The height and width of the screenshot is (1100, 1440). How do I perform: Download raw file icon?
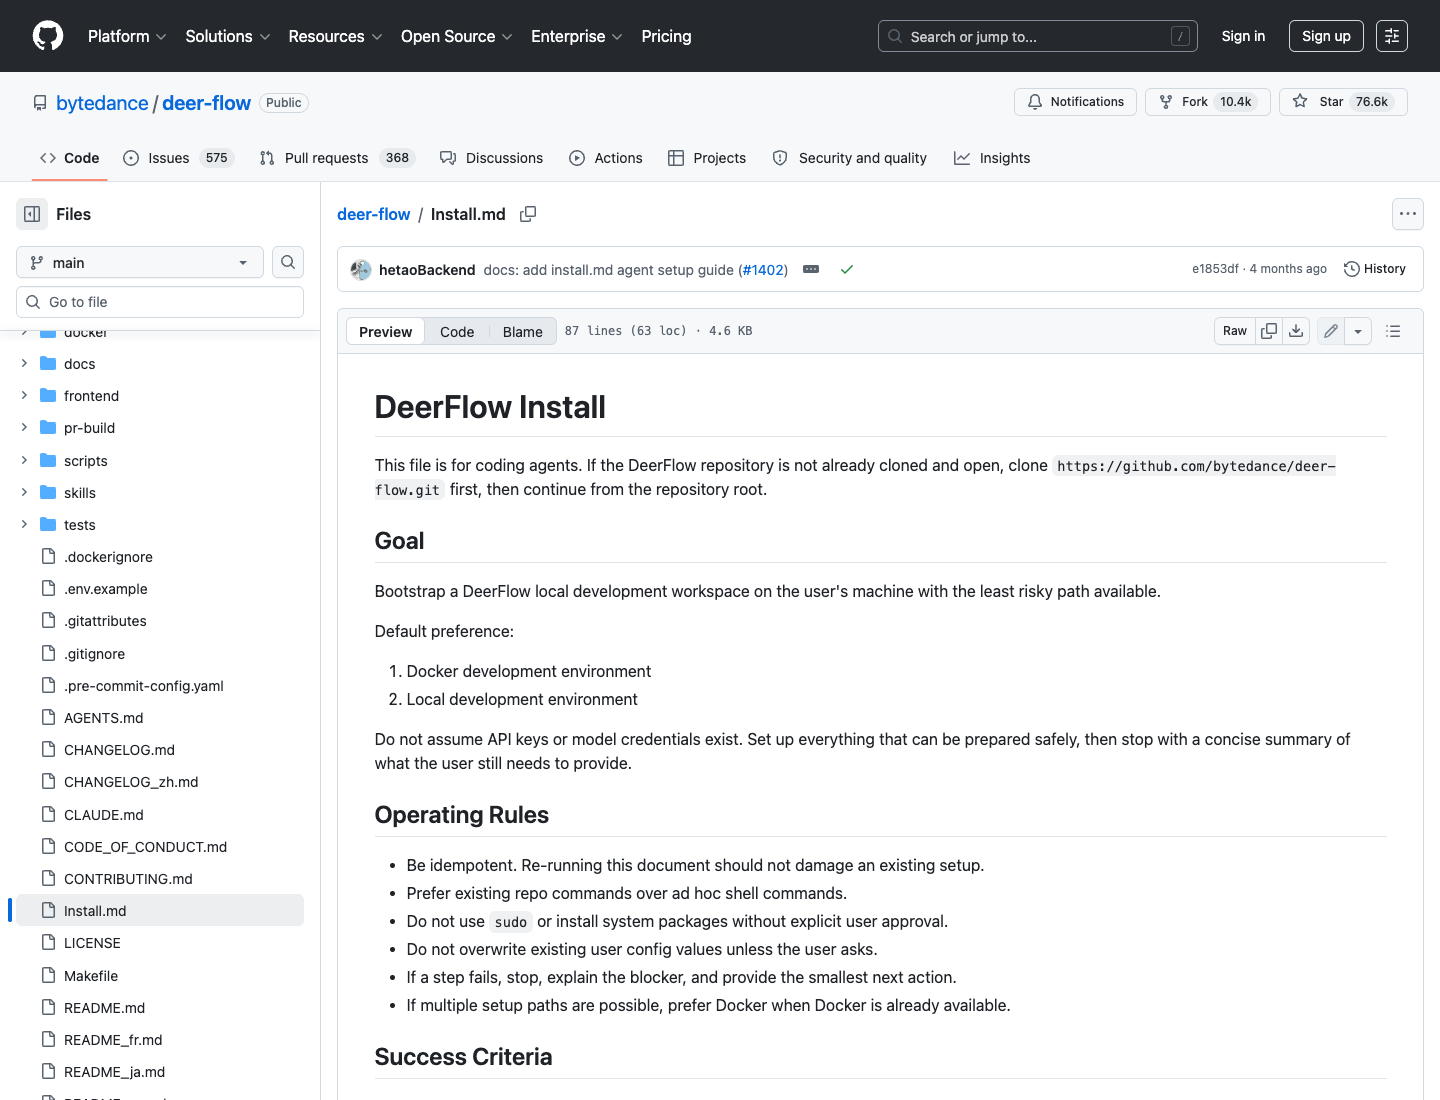coord(1296,331)
